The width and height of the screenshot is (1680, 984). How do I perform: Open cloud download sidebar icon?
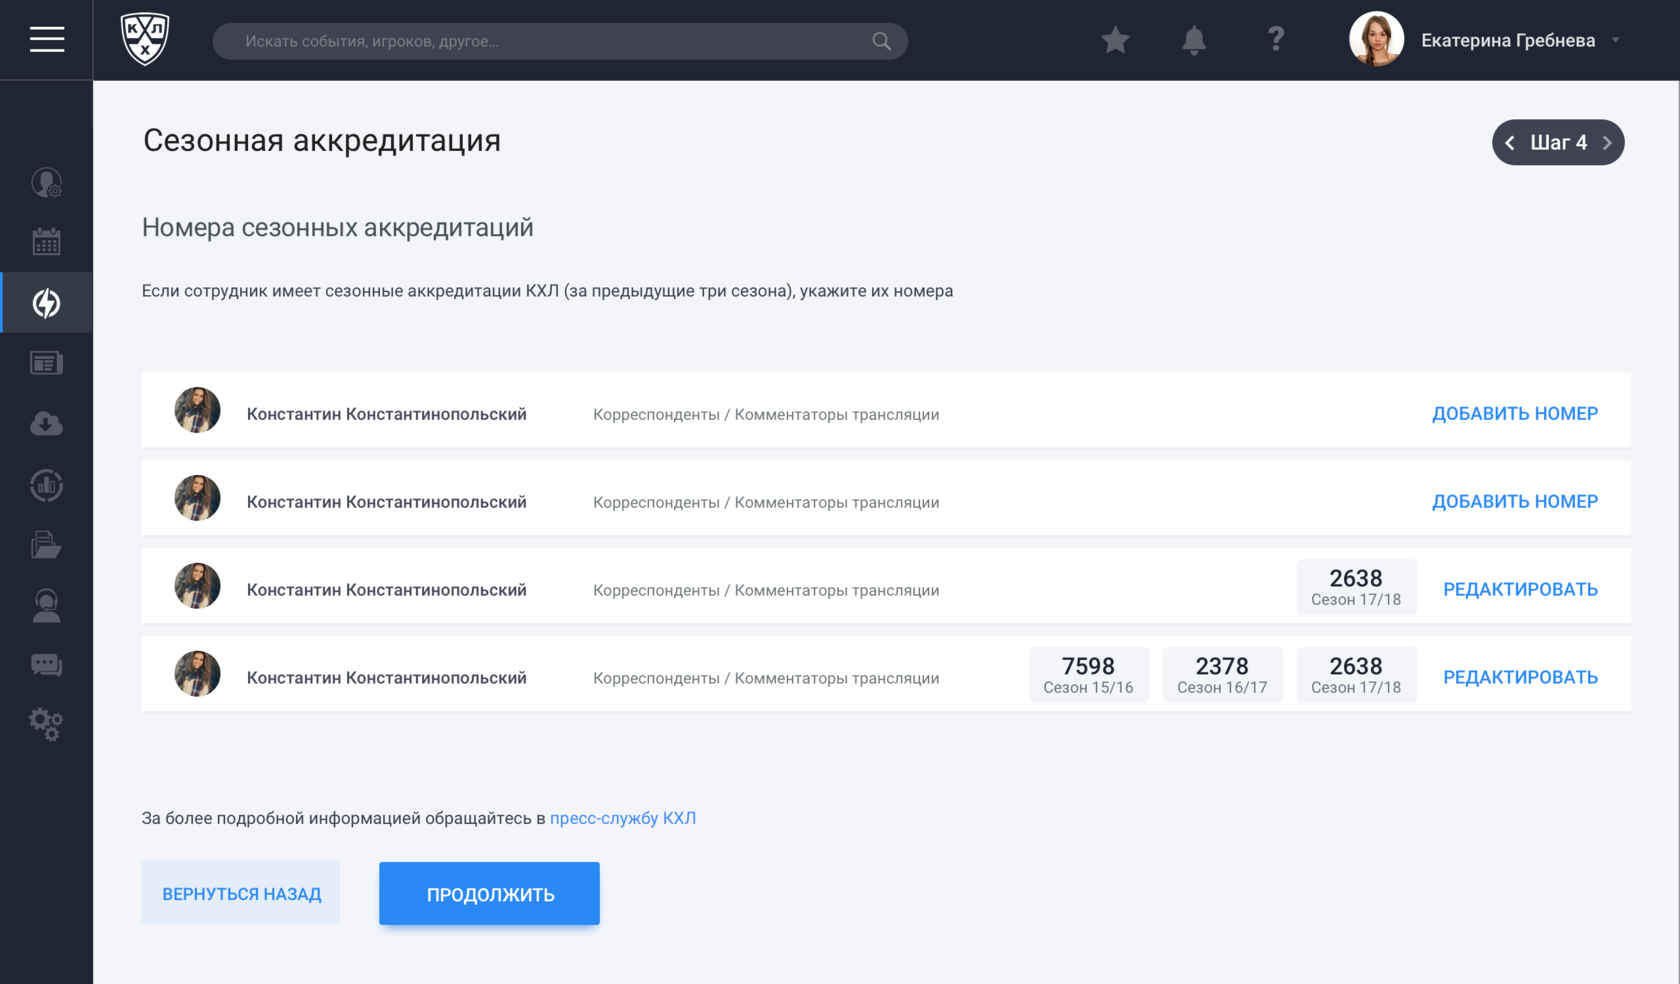click(46, 424)
